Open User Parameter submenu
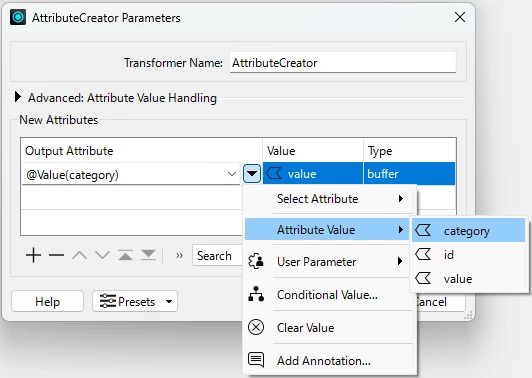 click(x=327, y=262)
